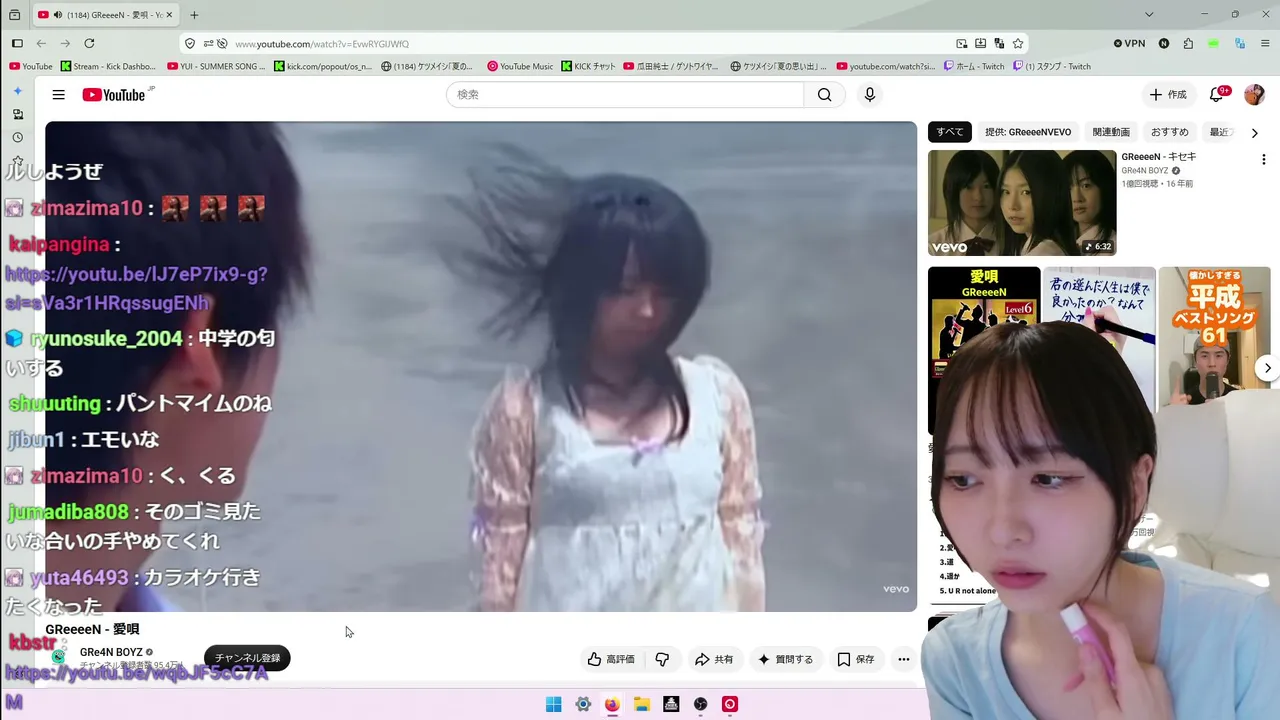Open a new browser tab
1280x720 pixels.
(194, 15)
